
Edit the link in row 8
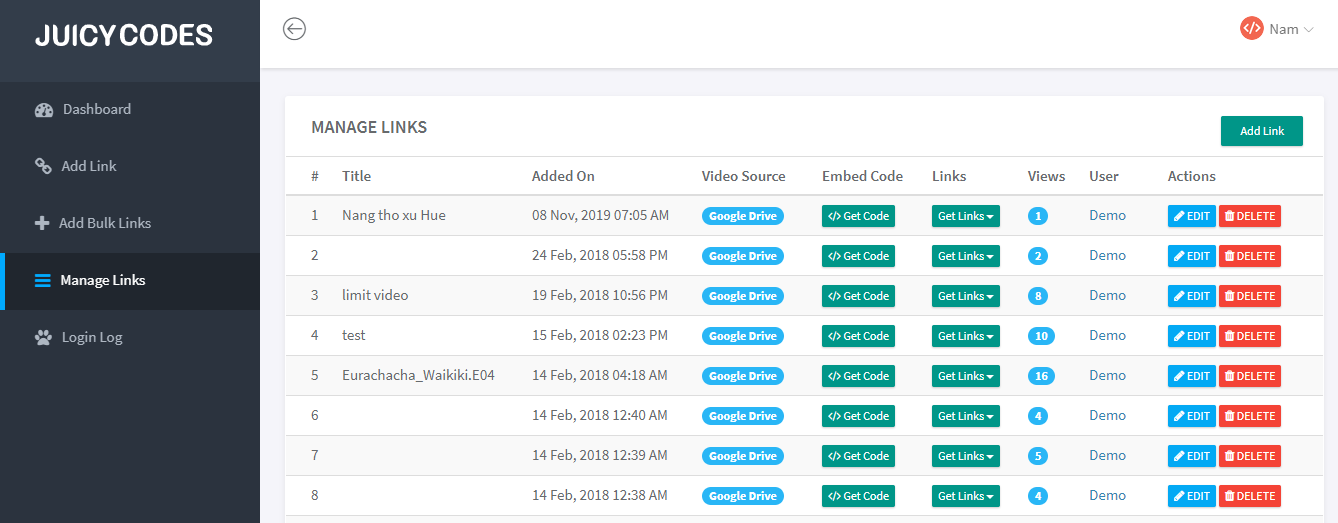1192,496
